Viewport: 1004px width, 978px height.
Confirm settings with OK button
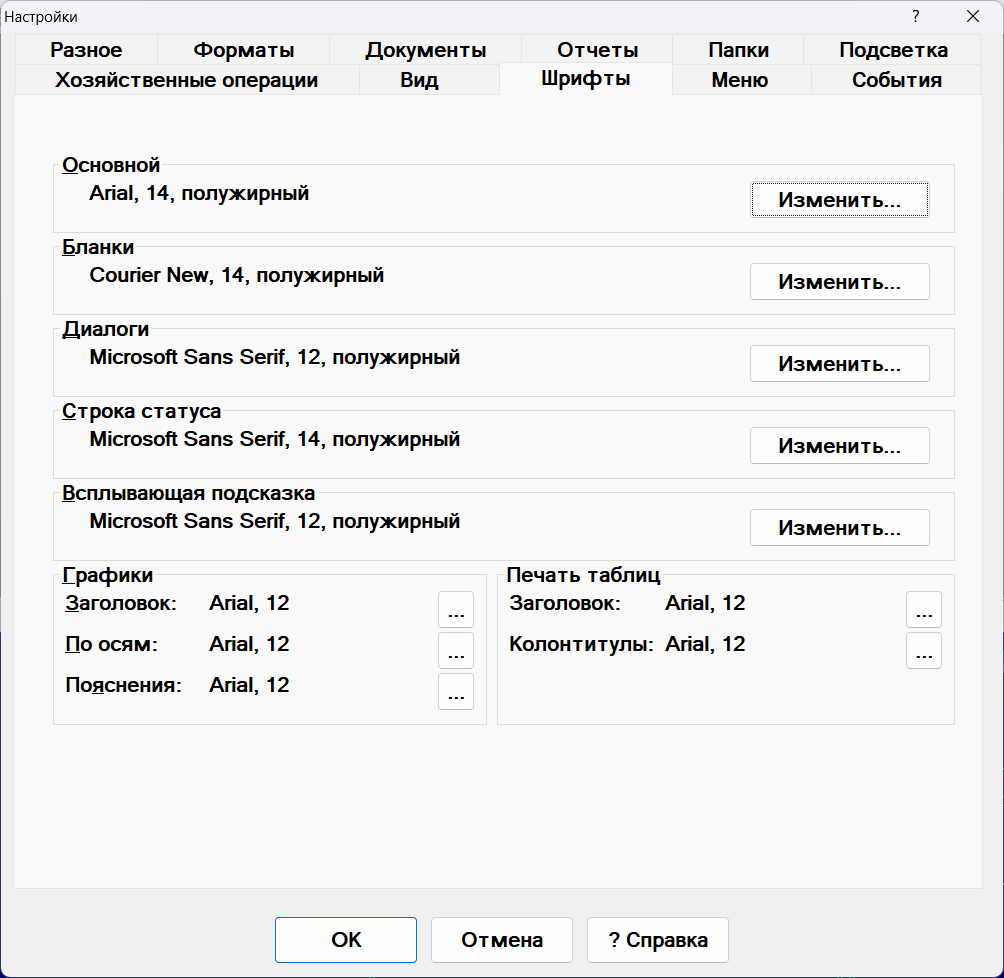coord(345,940)
